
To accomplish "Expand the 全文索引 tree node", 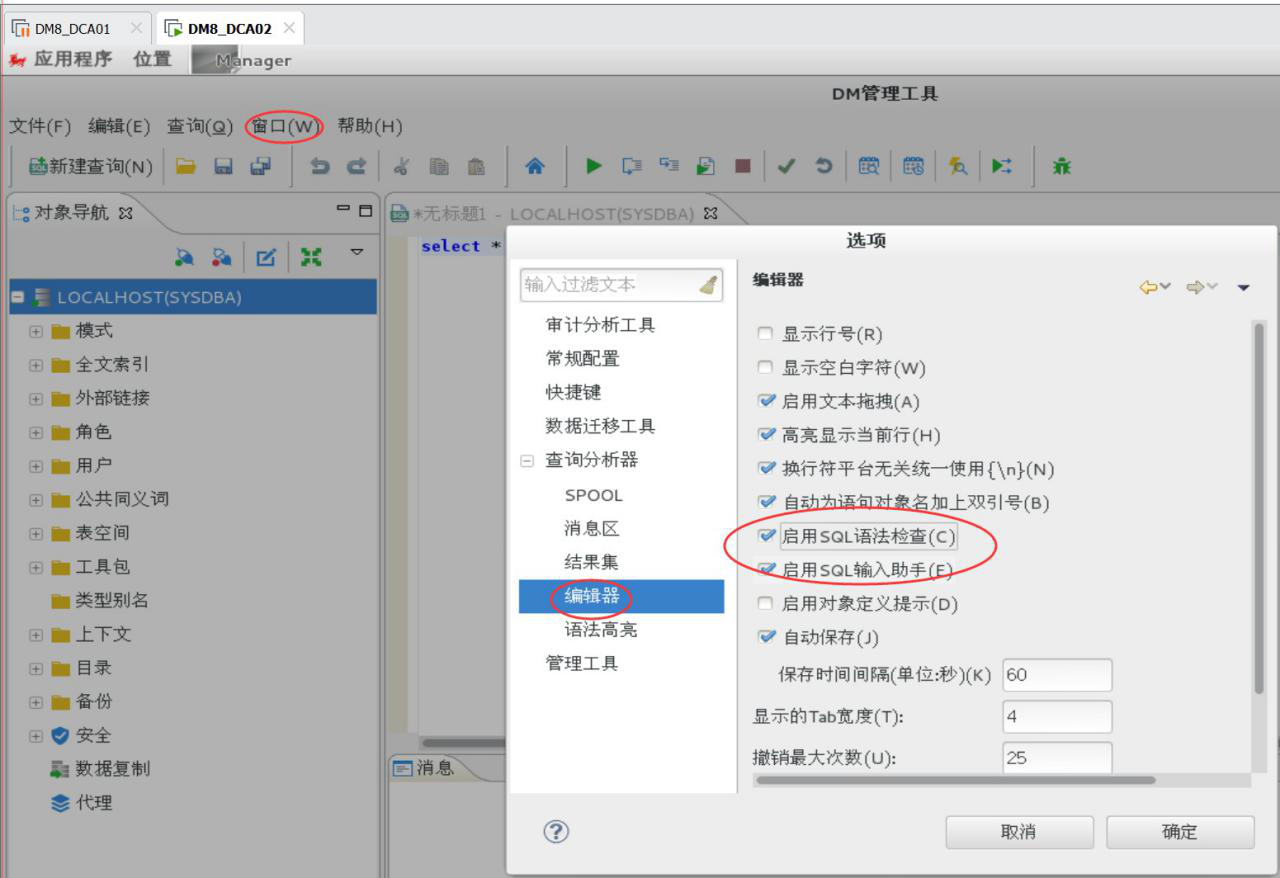I will point(36,365).
